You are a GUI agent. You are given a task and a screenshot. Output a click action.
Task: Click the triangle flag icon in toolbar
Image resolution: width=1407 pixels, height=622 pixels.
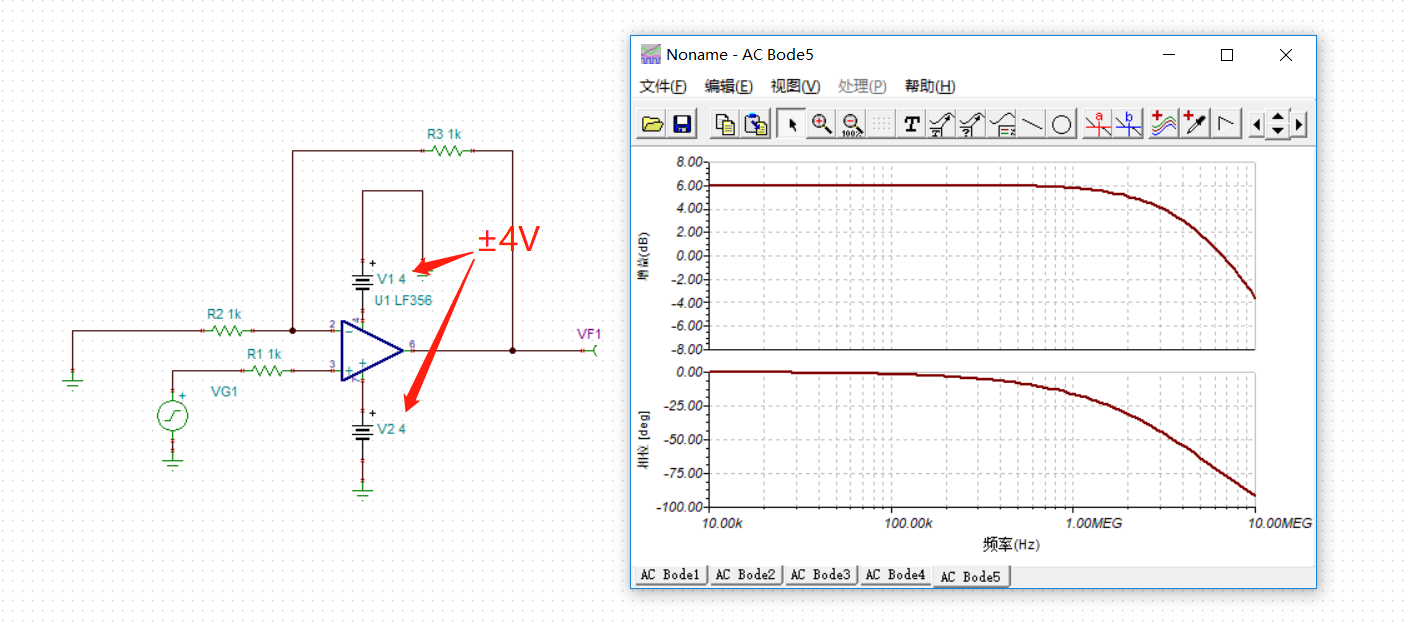pos(1227,124)
